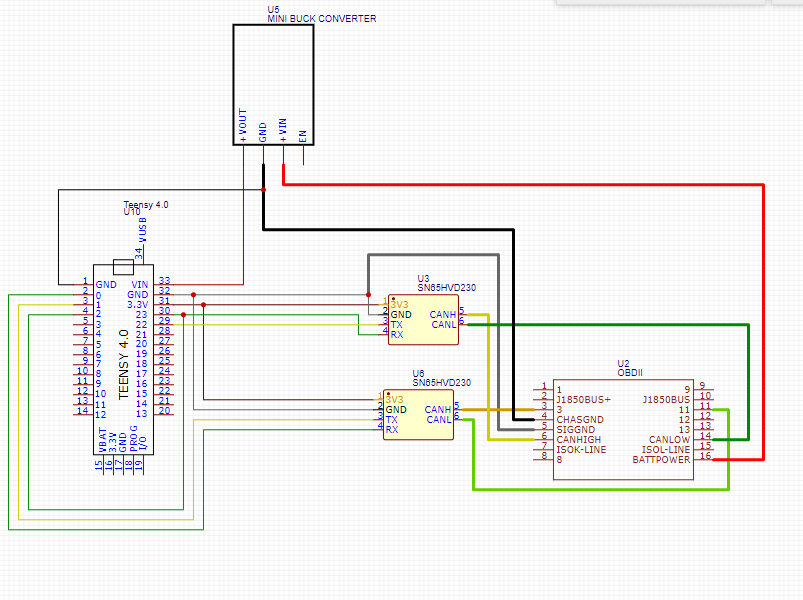803x600 pixels.
Task: Click the RX pin label on U6
Action: (x=391, y=429)
